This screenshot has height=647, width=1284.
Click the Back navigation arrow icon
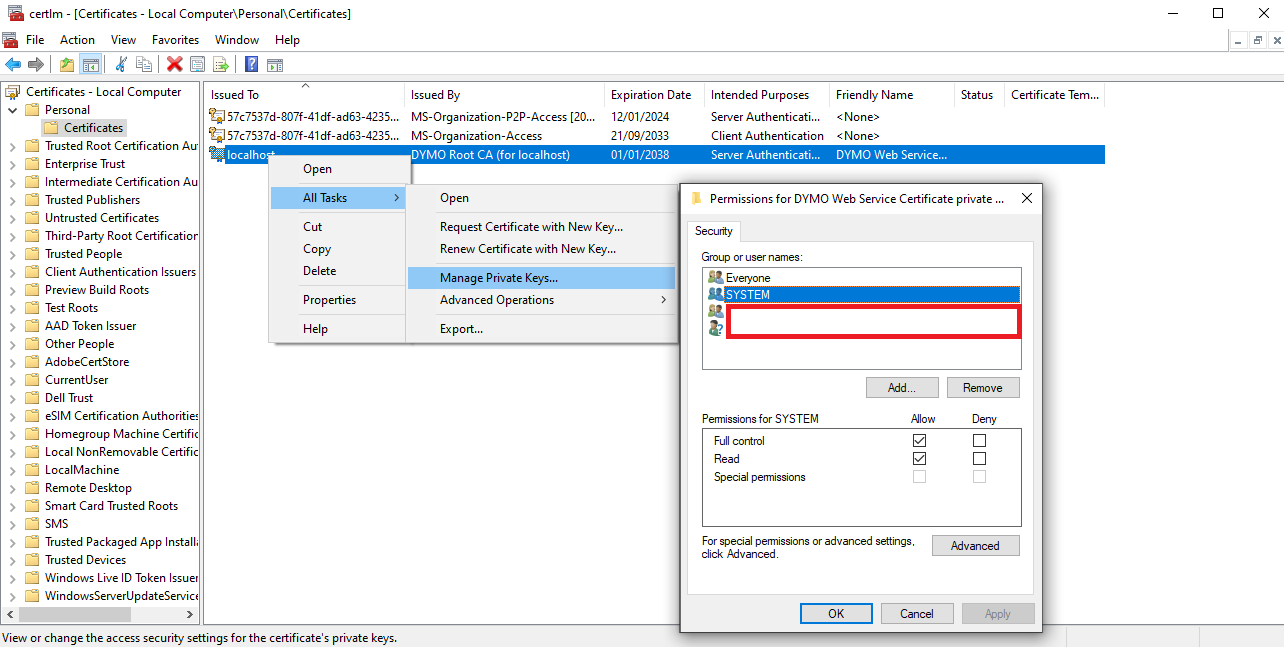(13, 64)
